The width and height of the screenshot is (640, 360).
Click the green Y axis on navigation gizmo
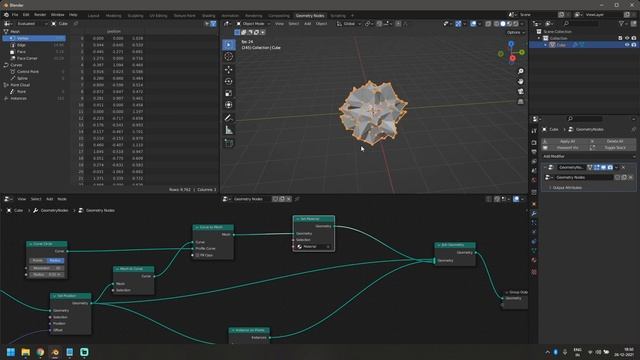[x=522, y=52]
